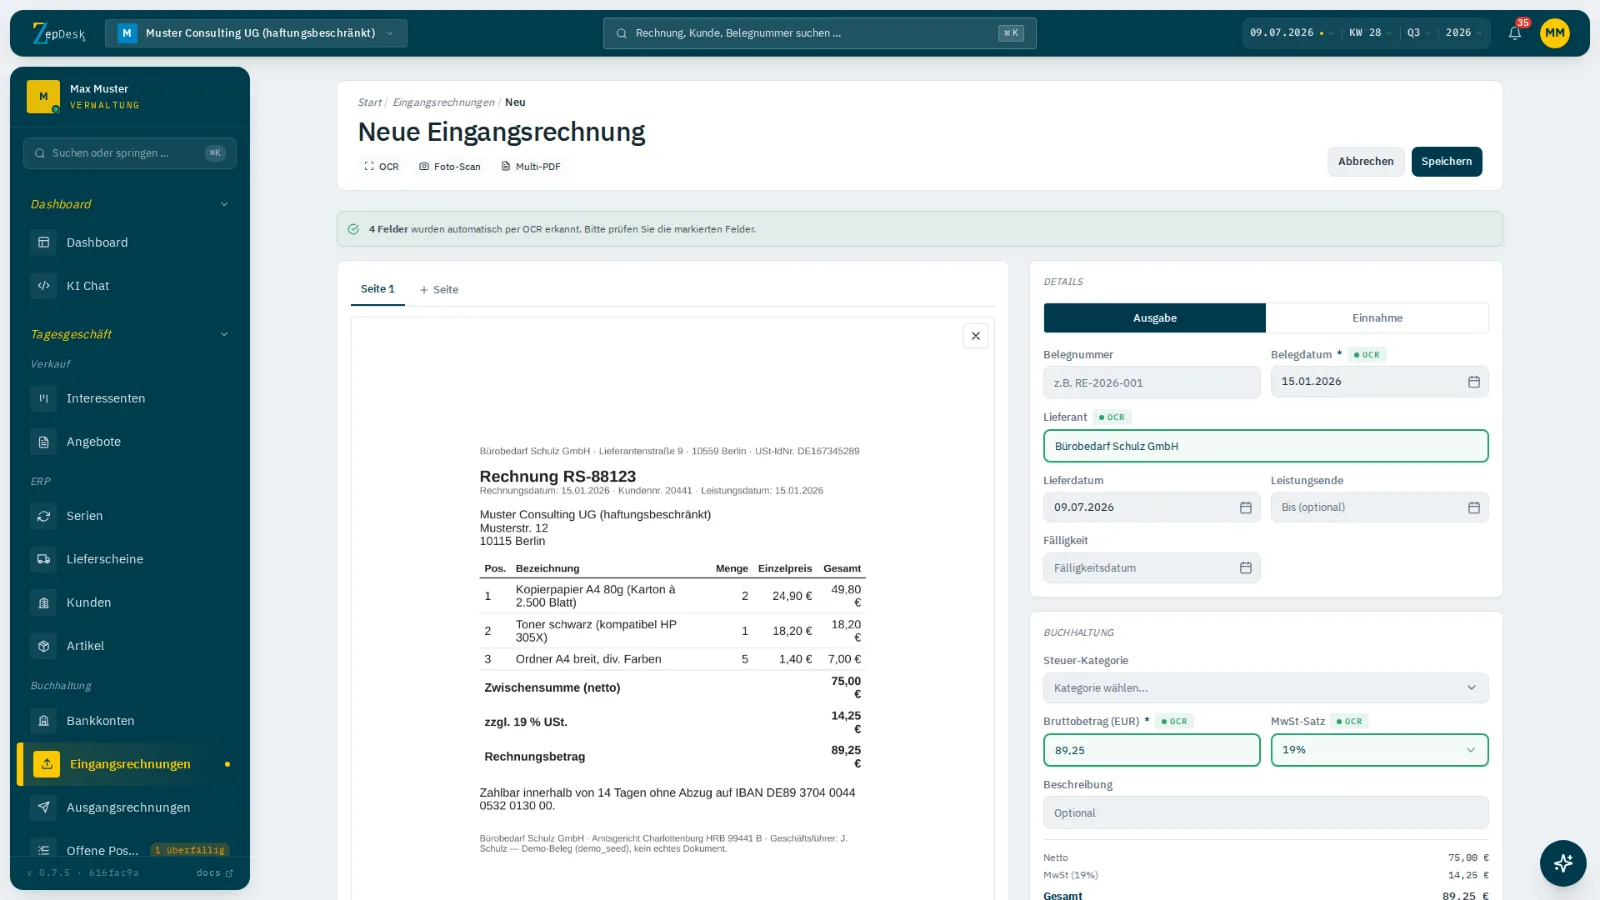The width and height of the screenshot is (1600, 900).
Task: Open the MM user avatar menu
Action: 1554,33
